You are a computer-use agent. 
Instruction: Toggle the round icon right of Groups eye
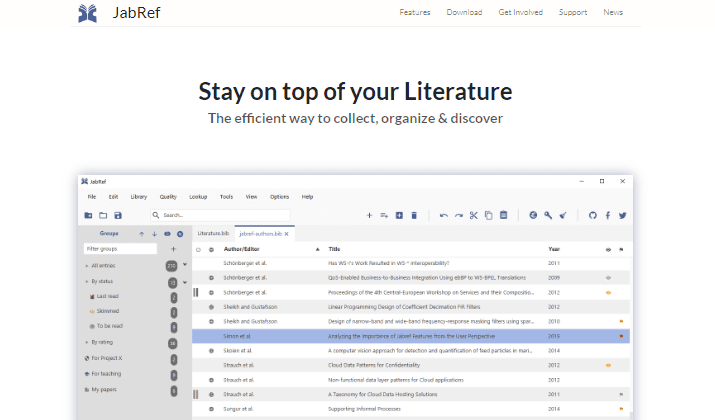click(180, 234)
